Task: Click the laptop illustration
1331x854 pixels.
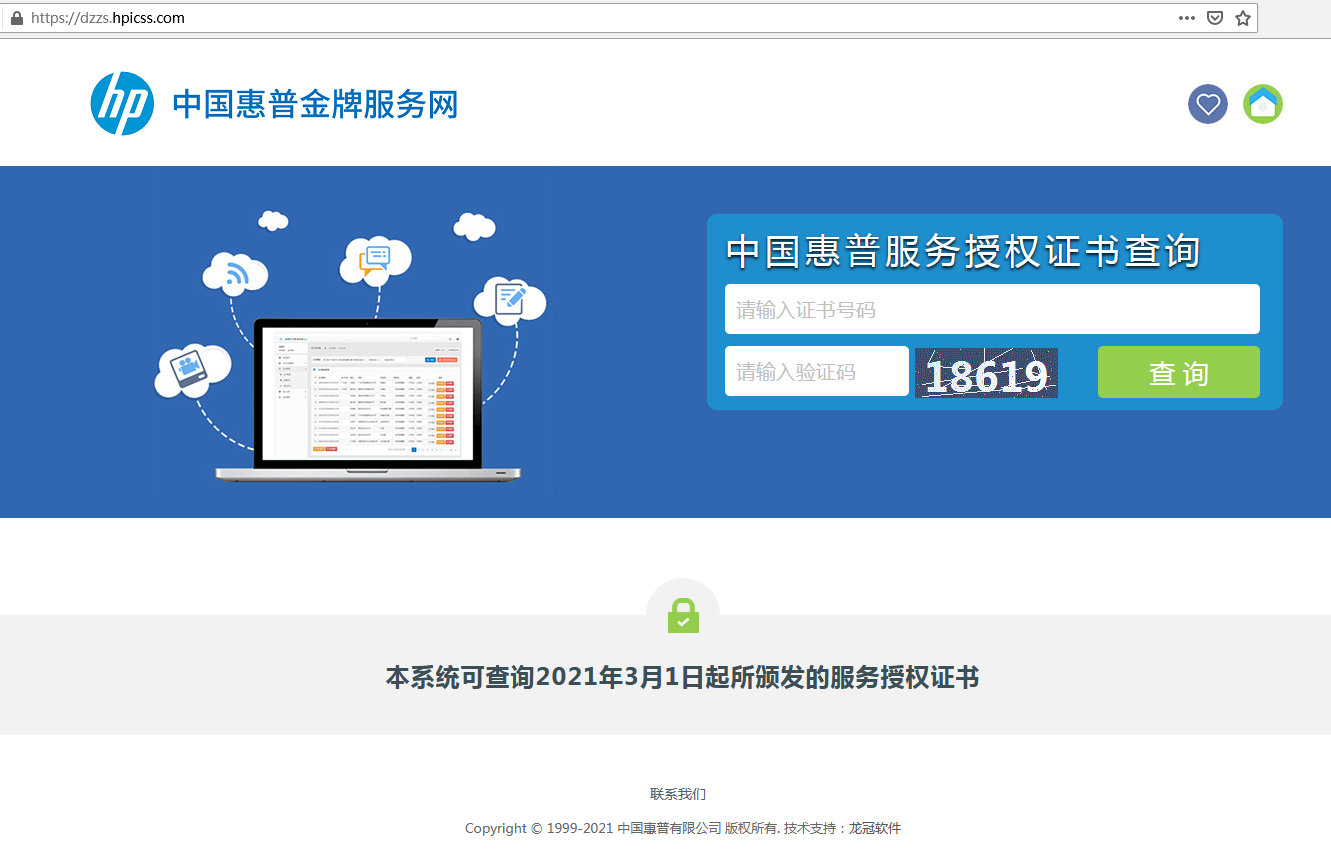Action: coord(368,400)
